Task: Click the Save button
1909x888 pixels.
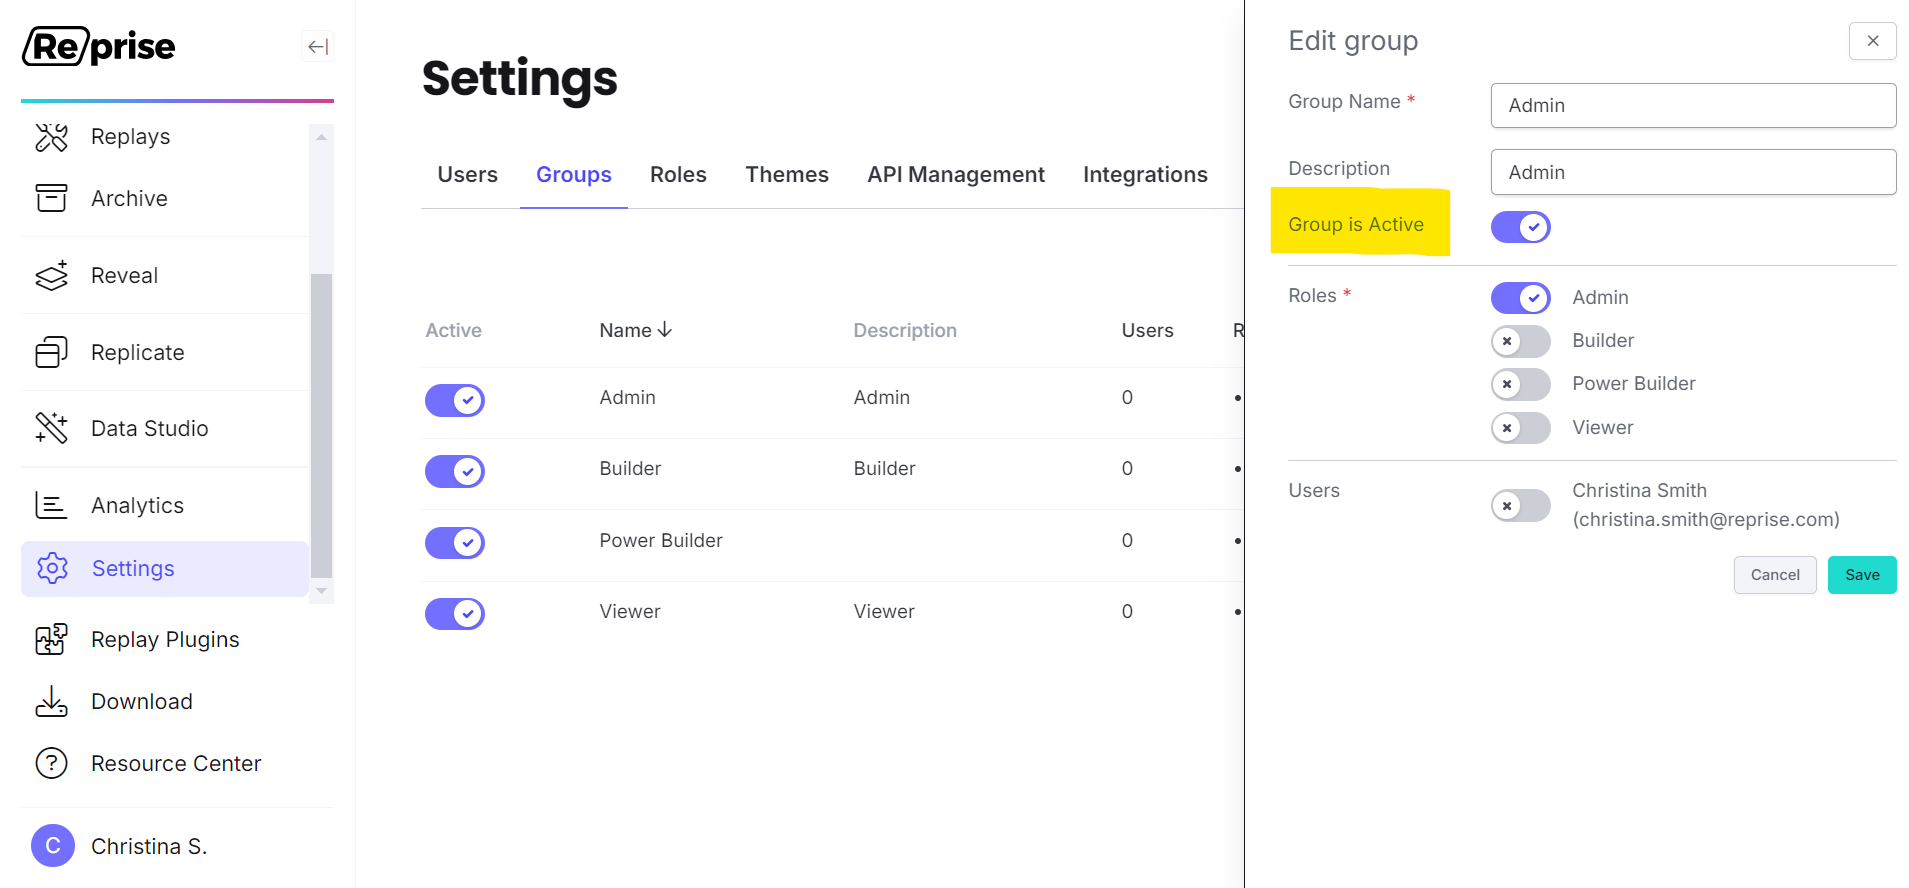Action: pyautogui.click(x=1861, y=575)
